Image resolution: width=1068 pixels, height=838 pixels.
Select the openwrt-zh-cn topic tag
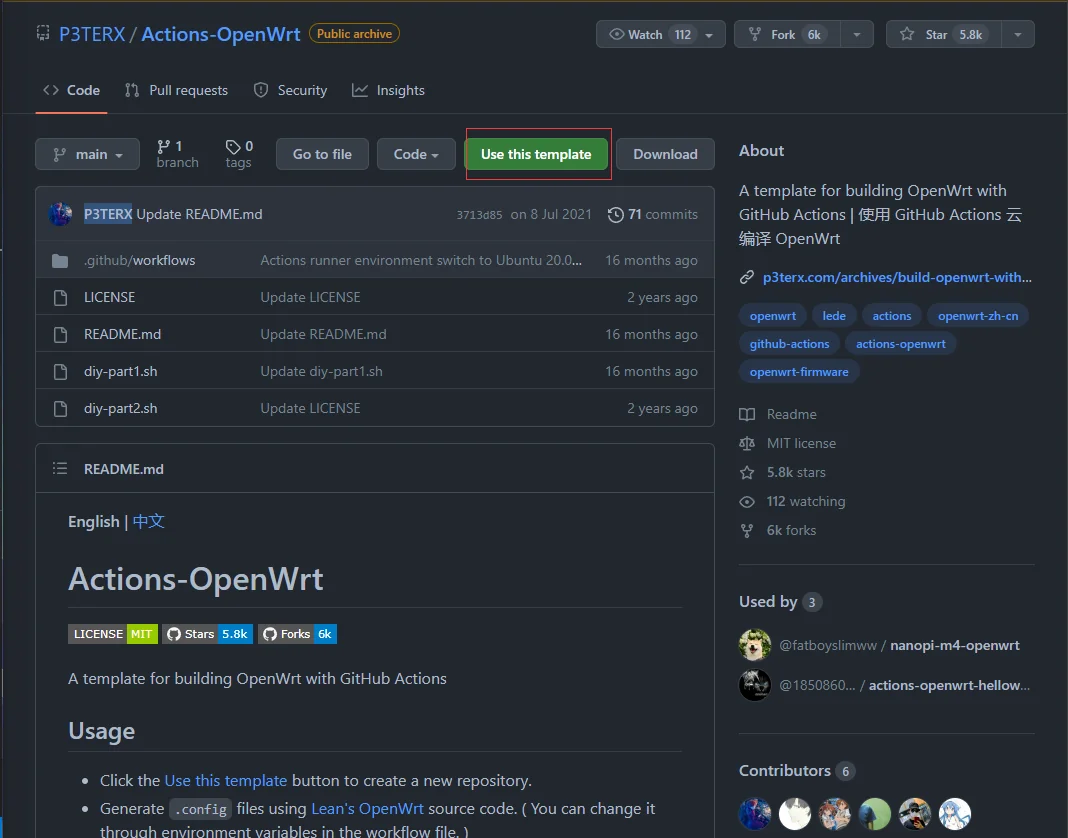(978, 315)
